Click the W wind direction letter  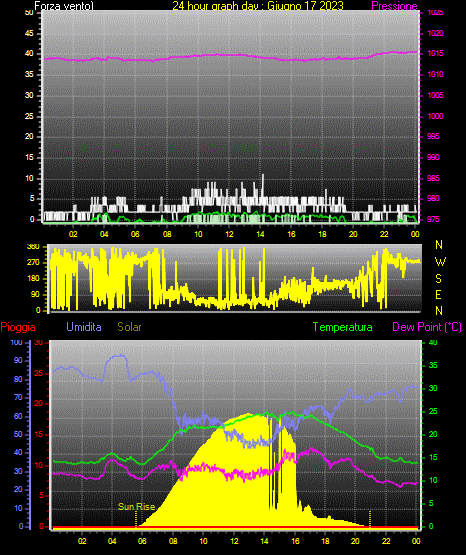pos(440,262)
